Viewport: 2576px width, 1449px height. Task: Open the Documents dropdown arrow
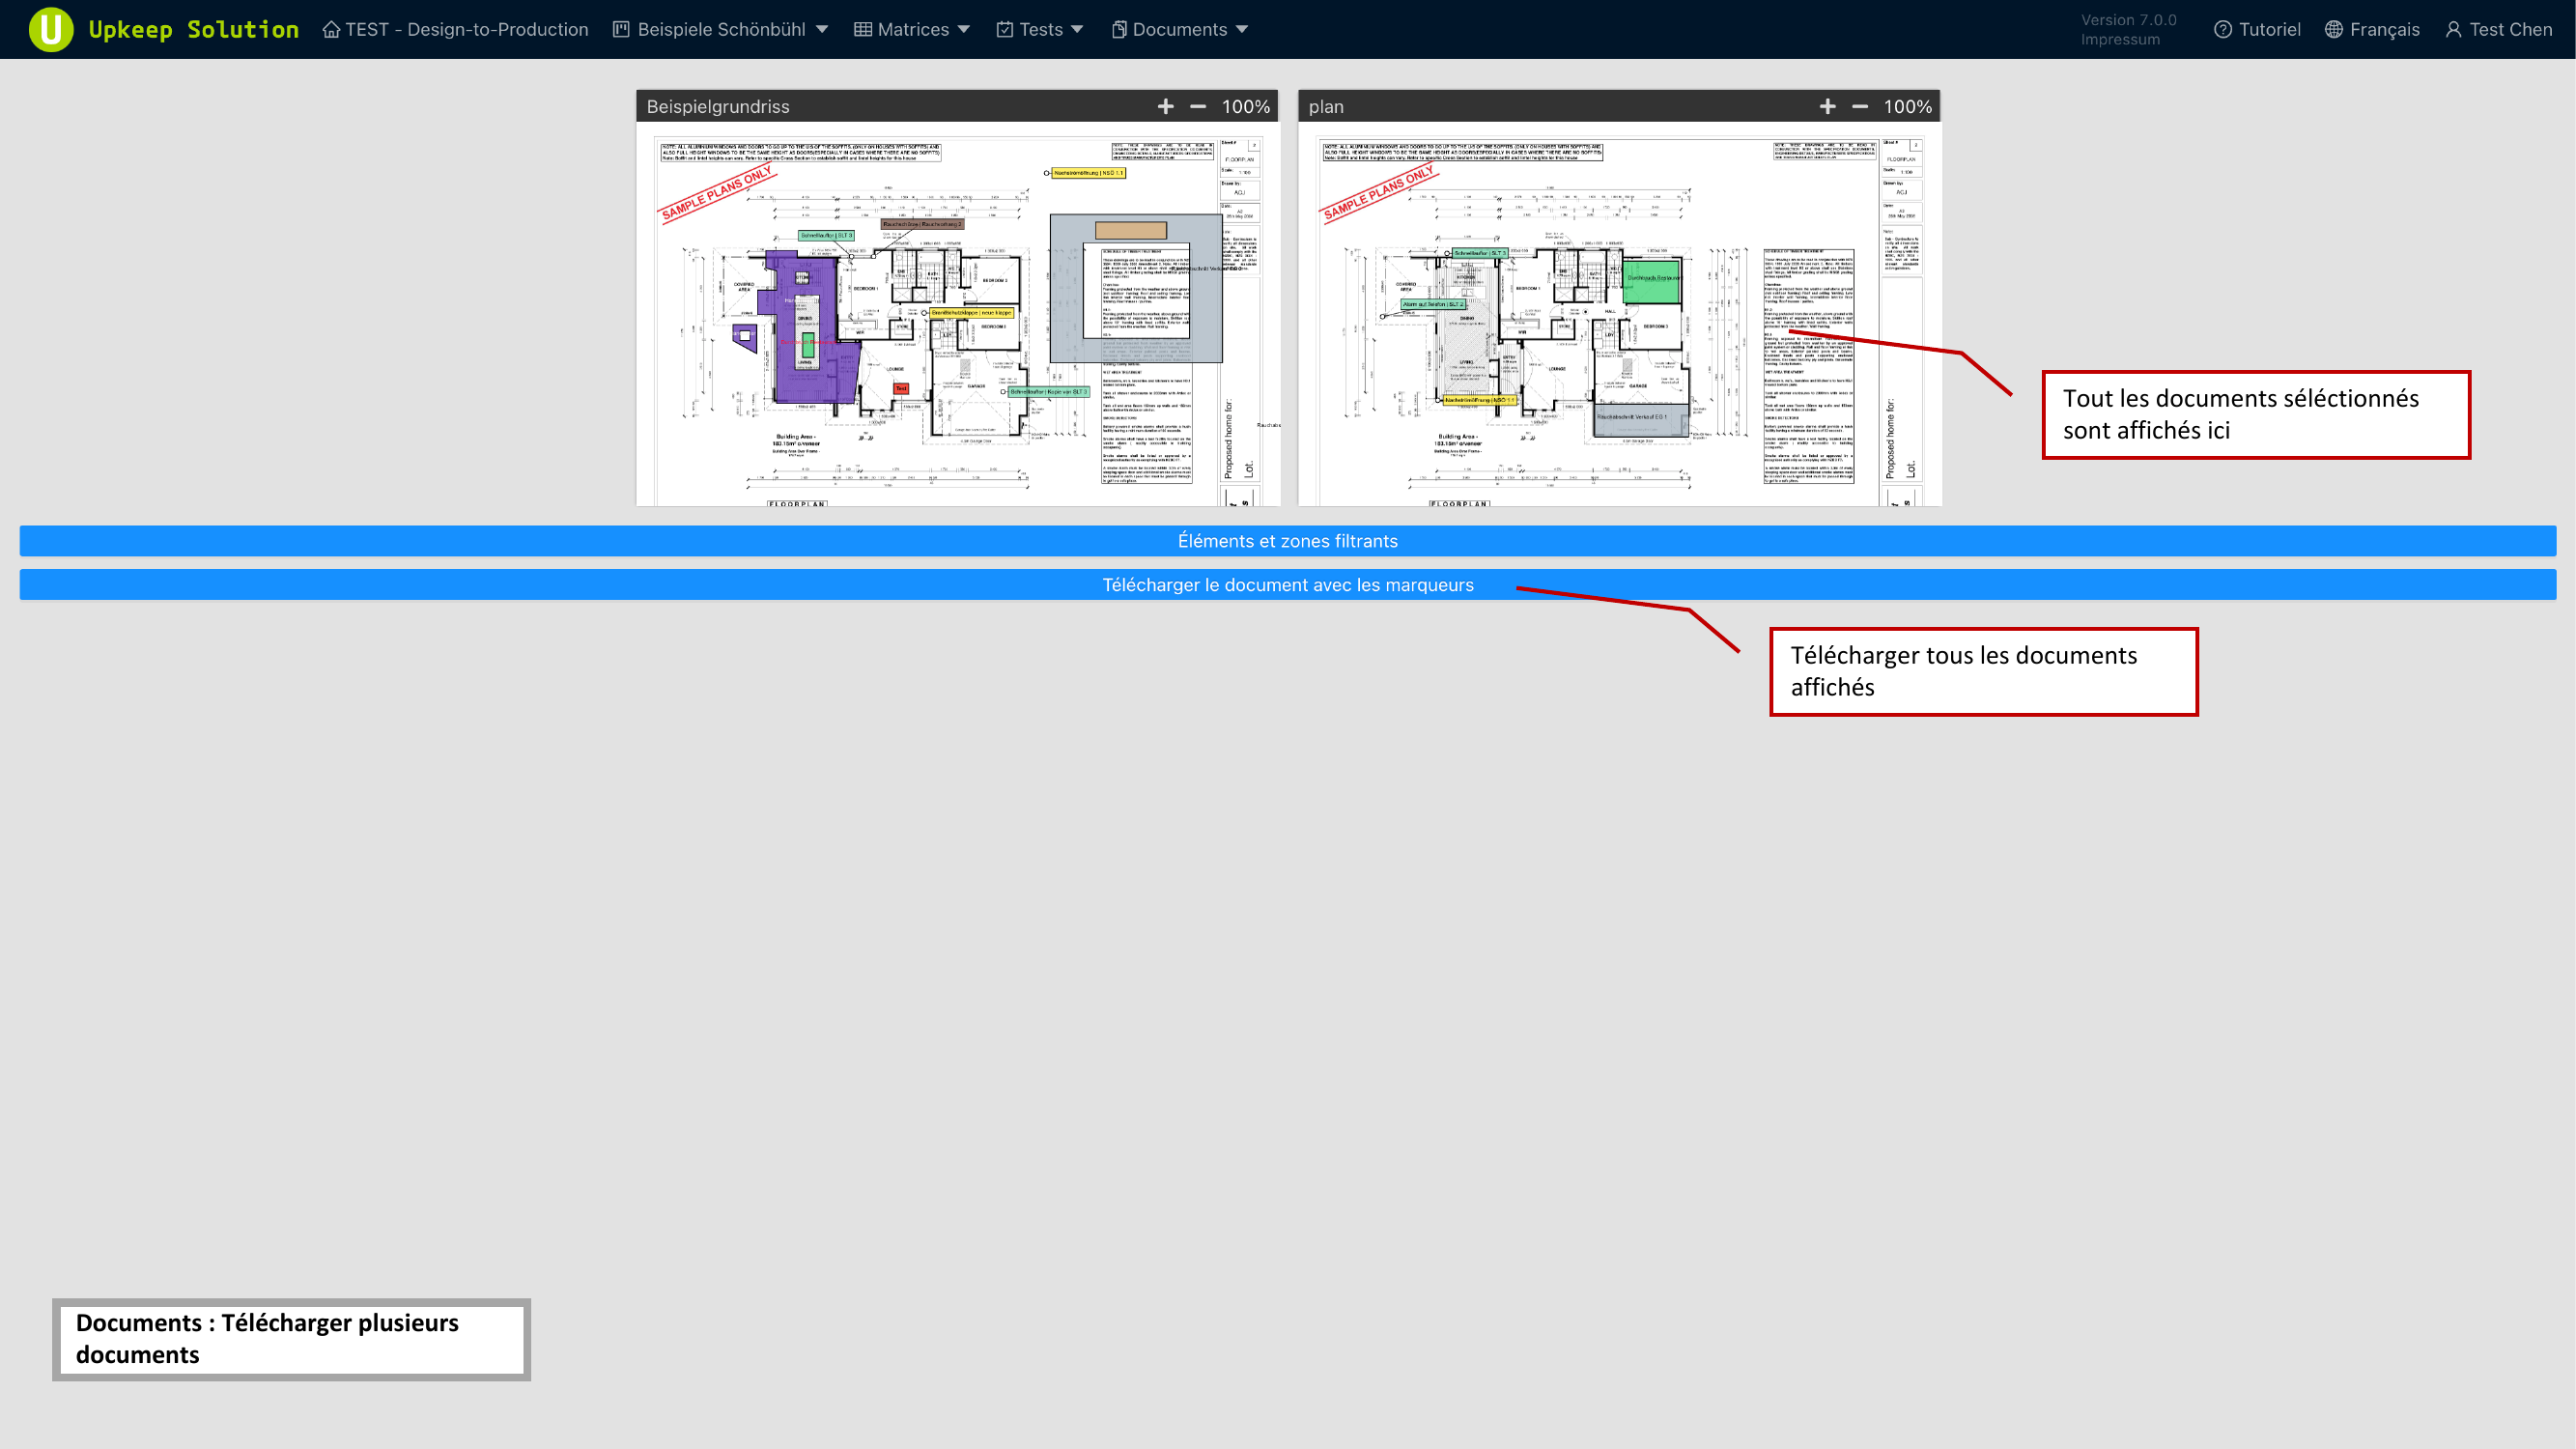1242,29
